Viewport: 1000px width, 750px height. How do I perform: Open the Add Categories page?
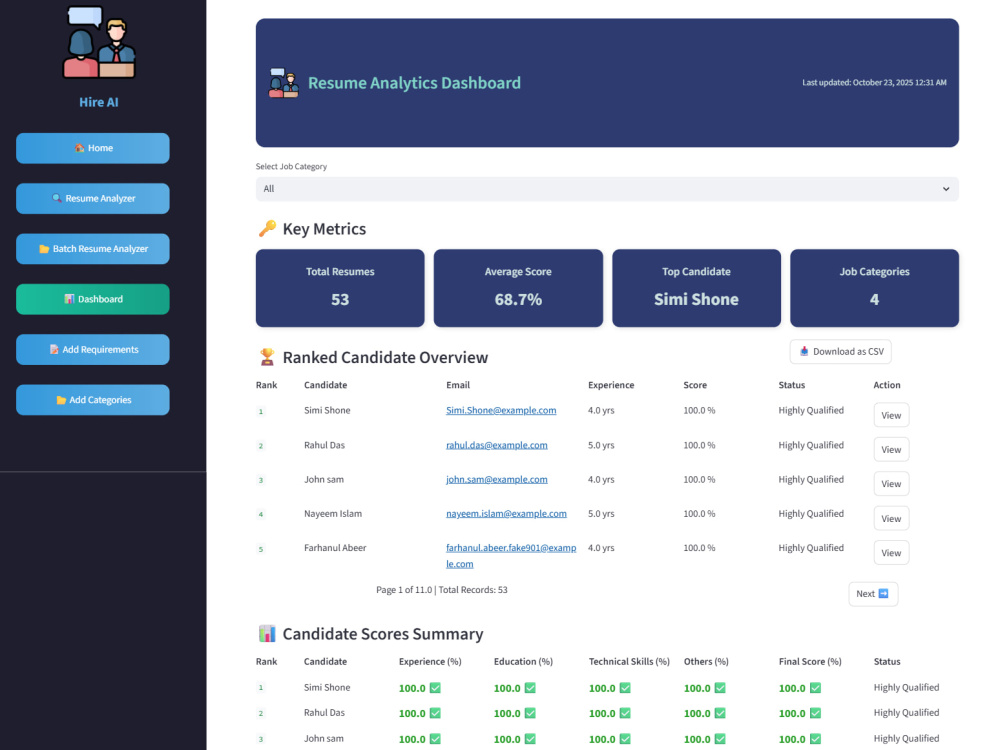pos(92,400)
